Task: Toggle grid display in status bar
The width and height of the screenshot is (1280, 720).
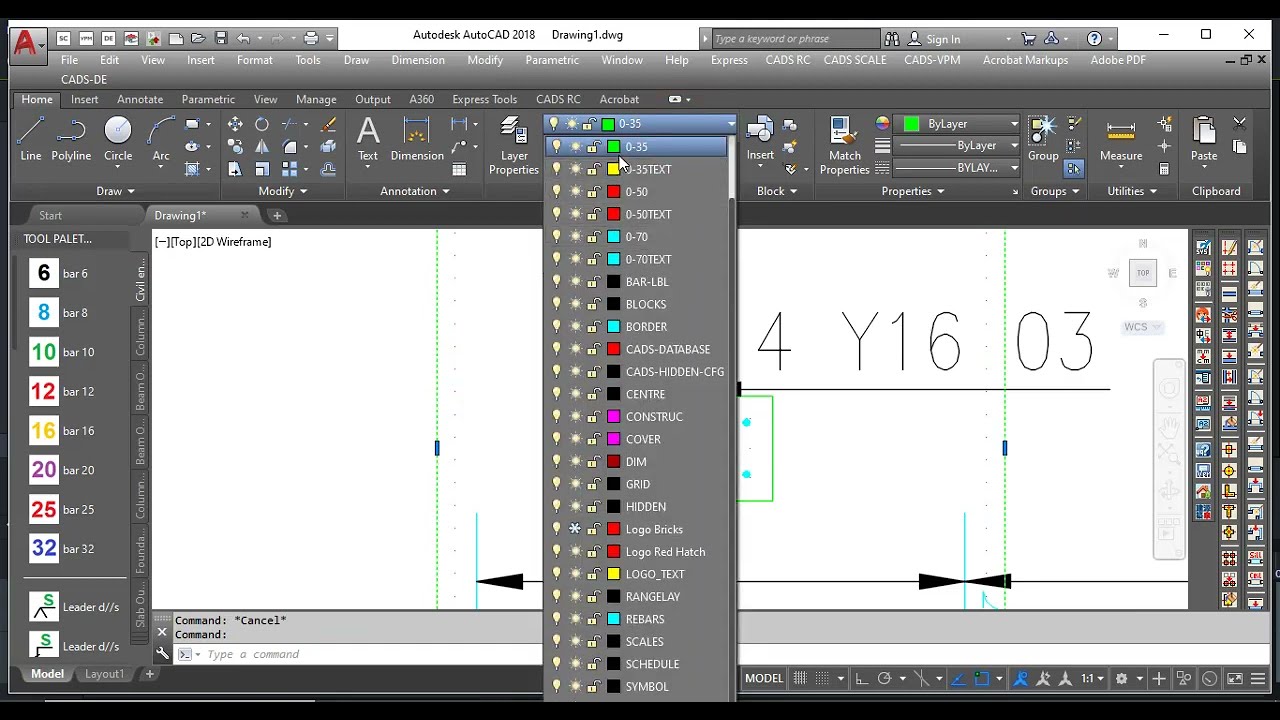Action: (x=800, y=679)
